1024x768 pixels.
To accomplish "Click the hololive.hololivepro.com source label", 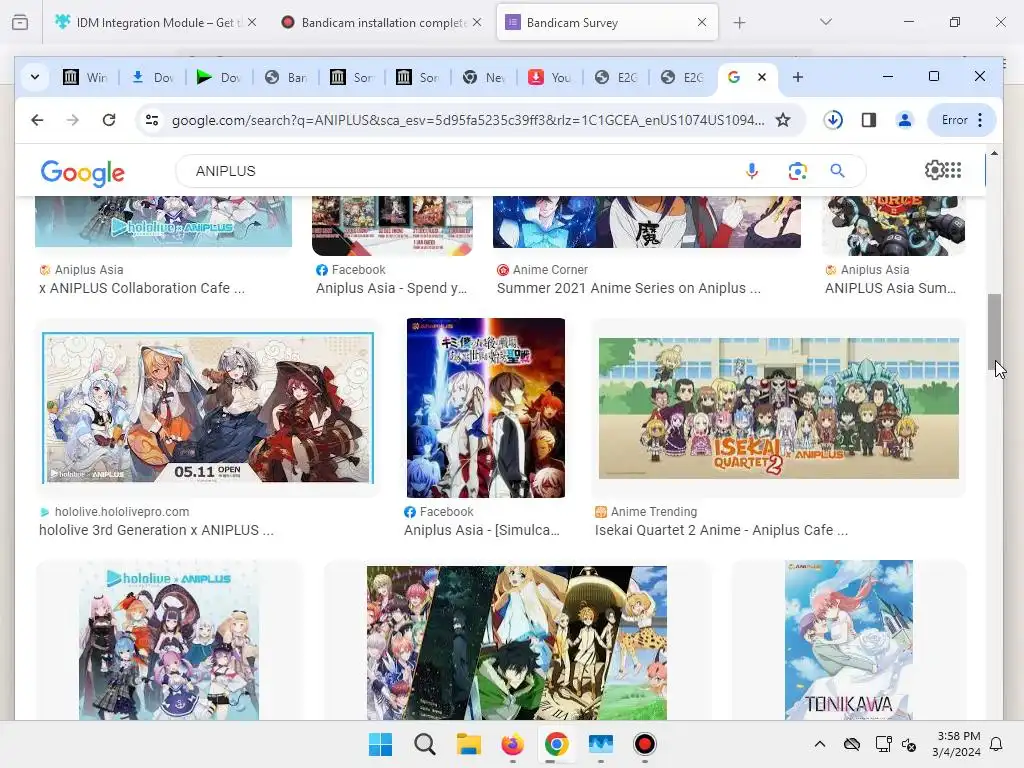I will 121,512.
